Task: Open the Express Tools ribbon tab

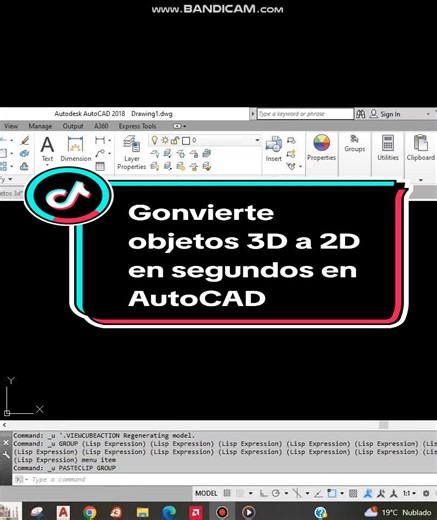Action: point(138,126)
